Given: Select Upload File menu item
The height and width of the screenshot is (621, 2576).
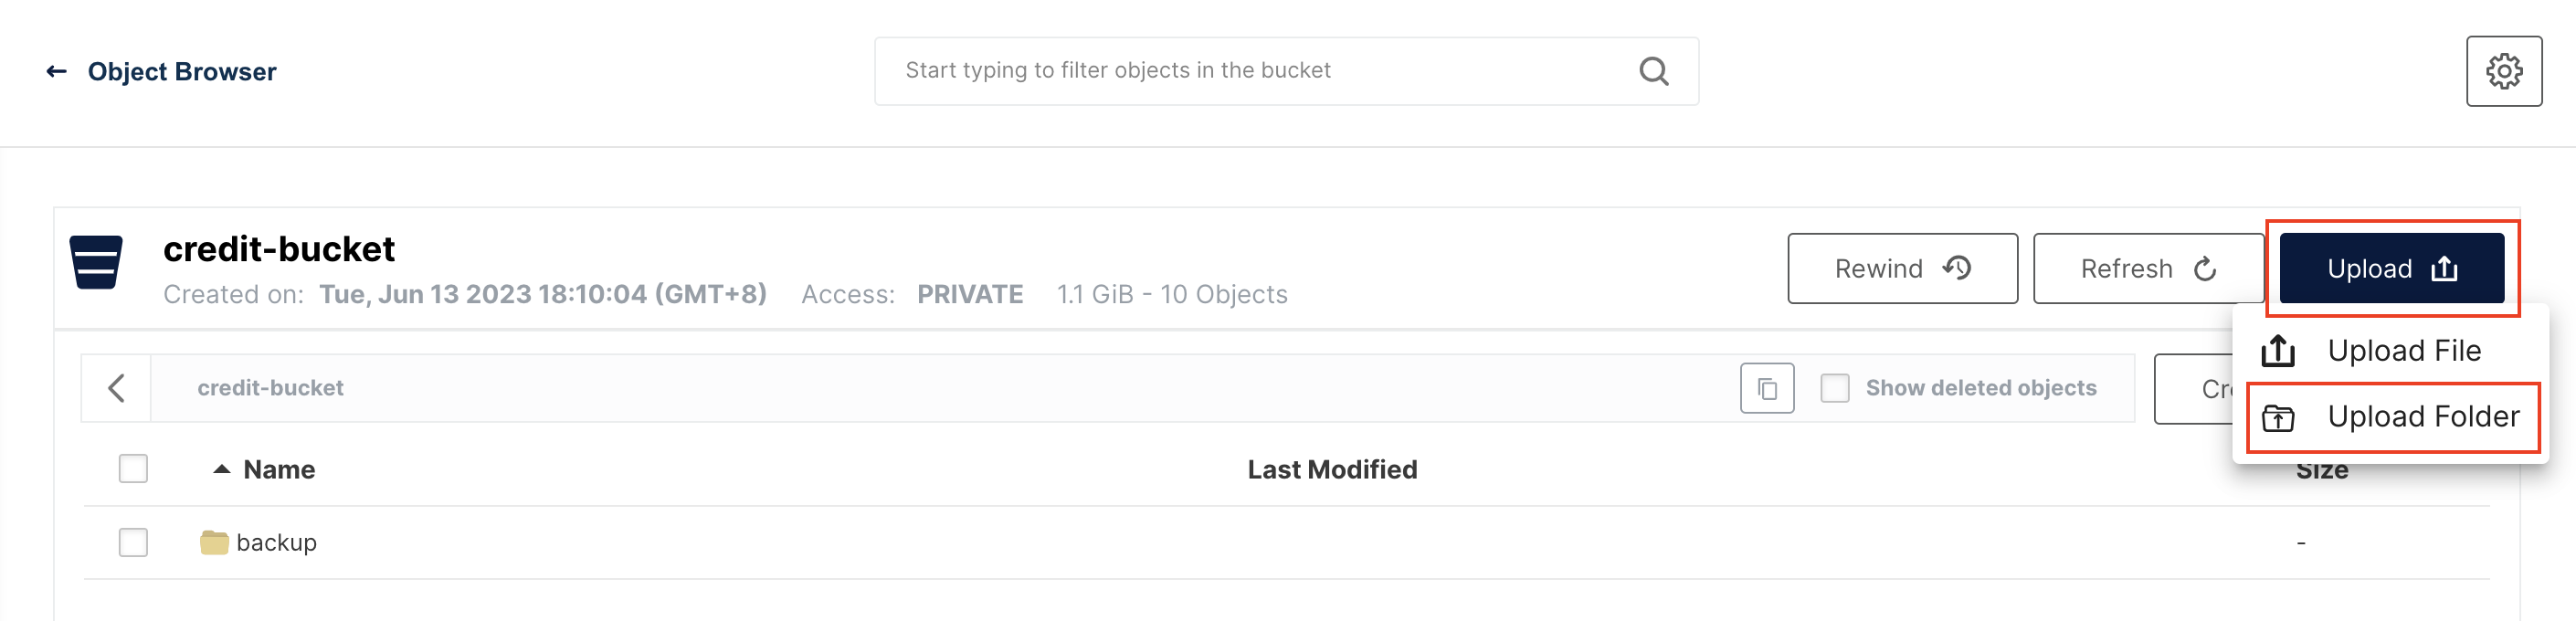Looking at the screenshot, I should pyautogui.click(x=2390, y=351).
